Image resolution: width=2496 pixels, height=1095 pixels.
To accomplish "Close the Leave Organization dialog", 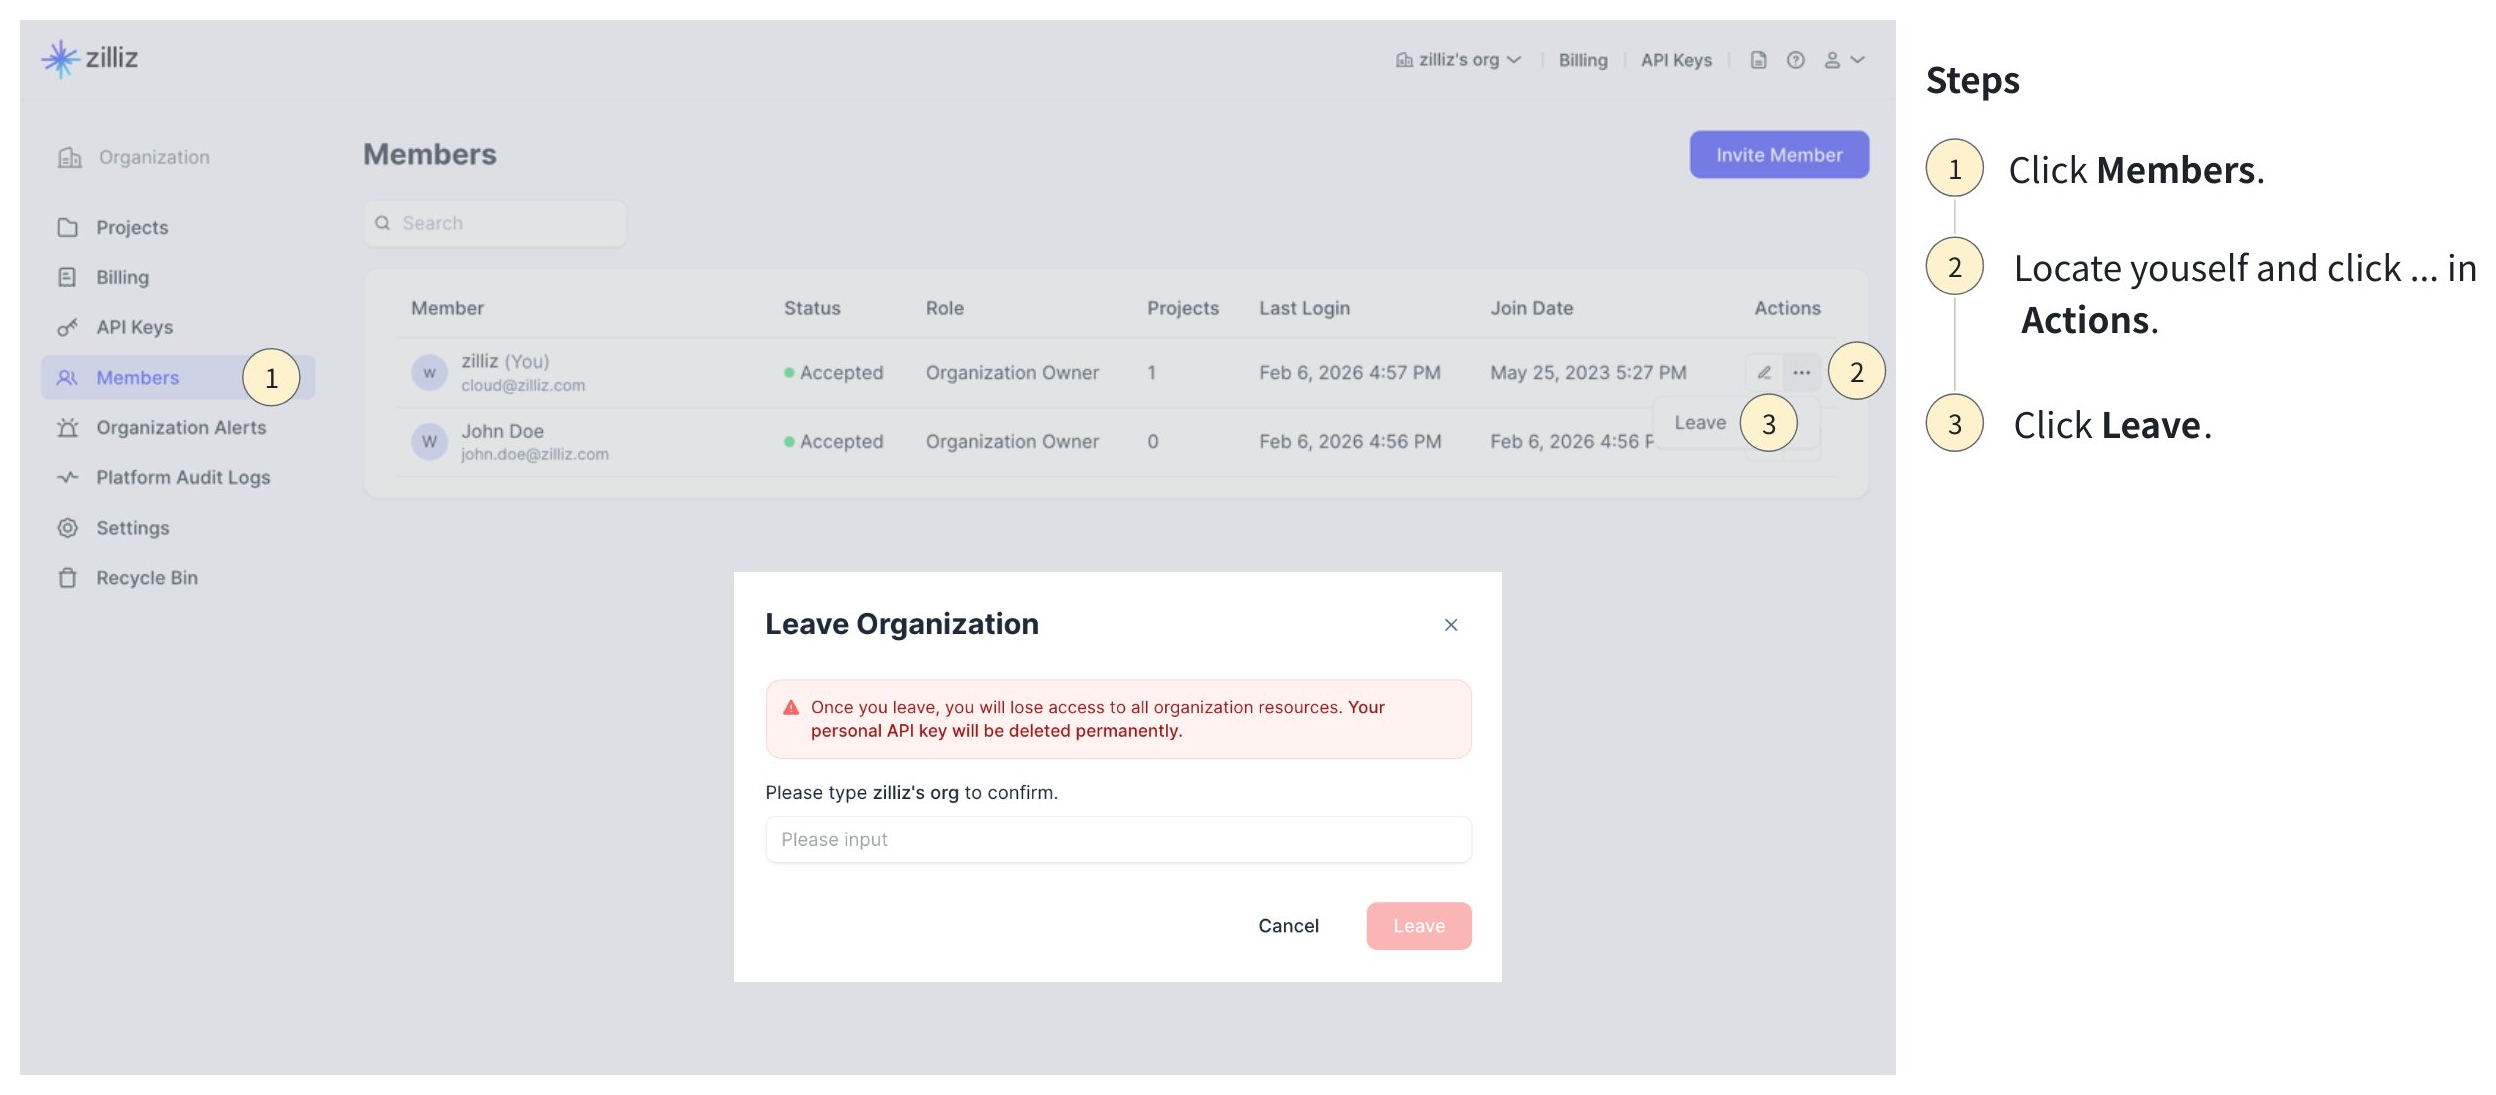I will coord(1451,625).
